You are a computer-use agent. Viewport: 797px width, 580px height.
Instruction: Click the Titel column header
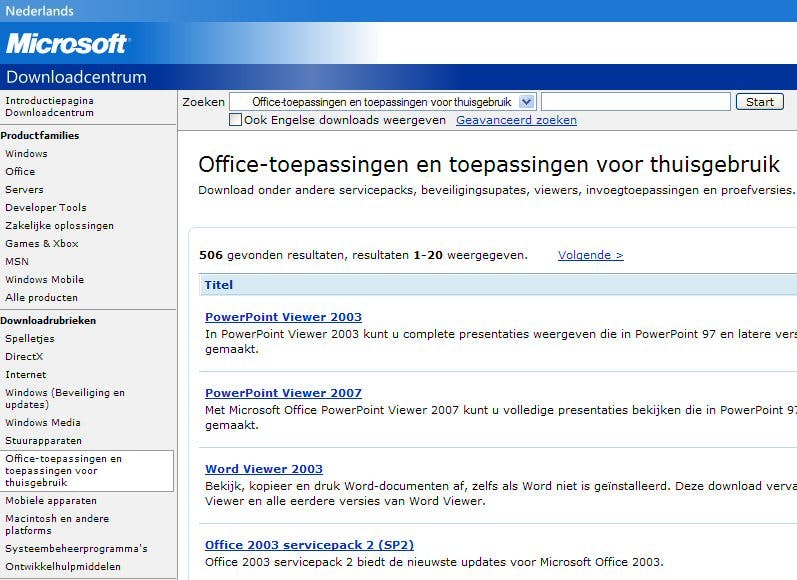(x=219, y=285)
